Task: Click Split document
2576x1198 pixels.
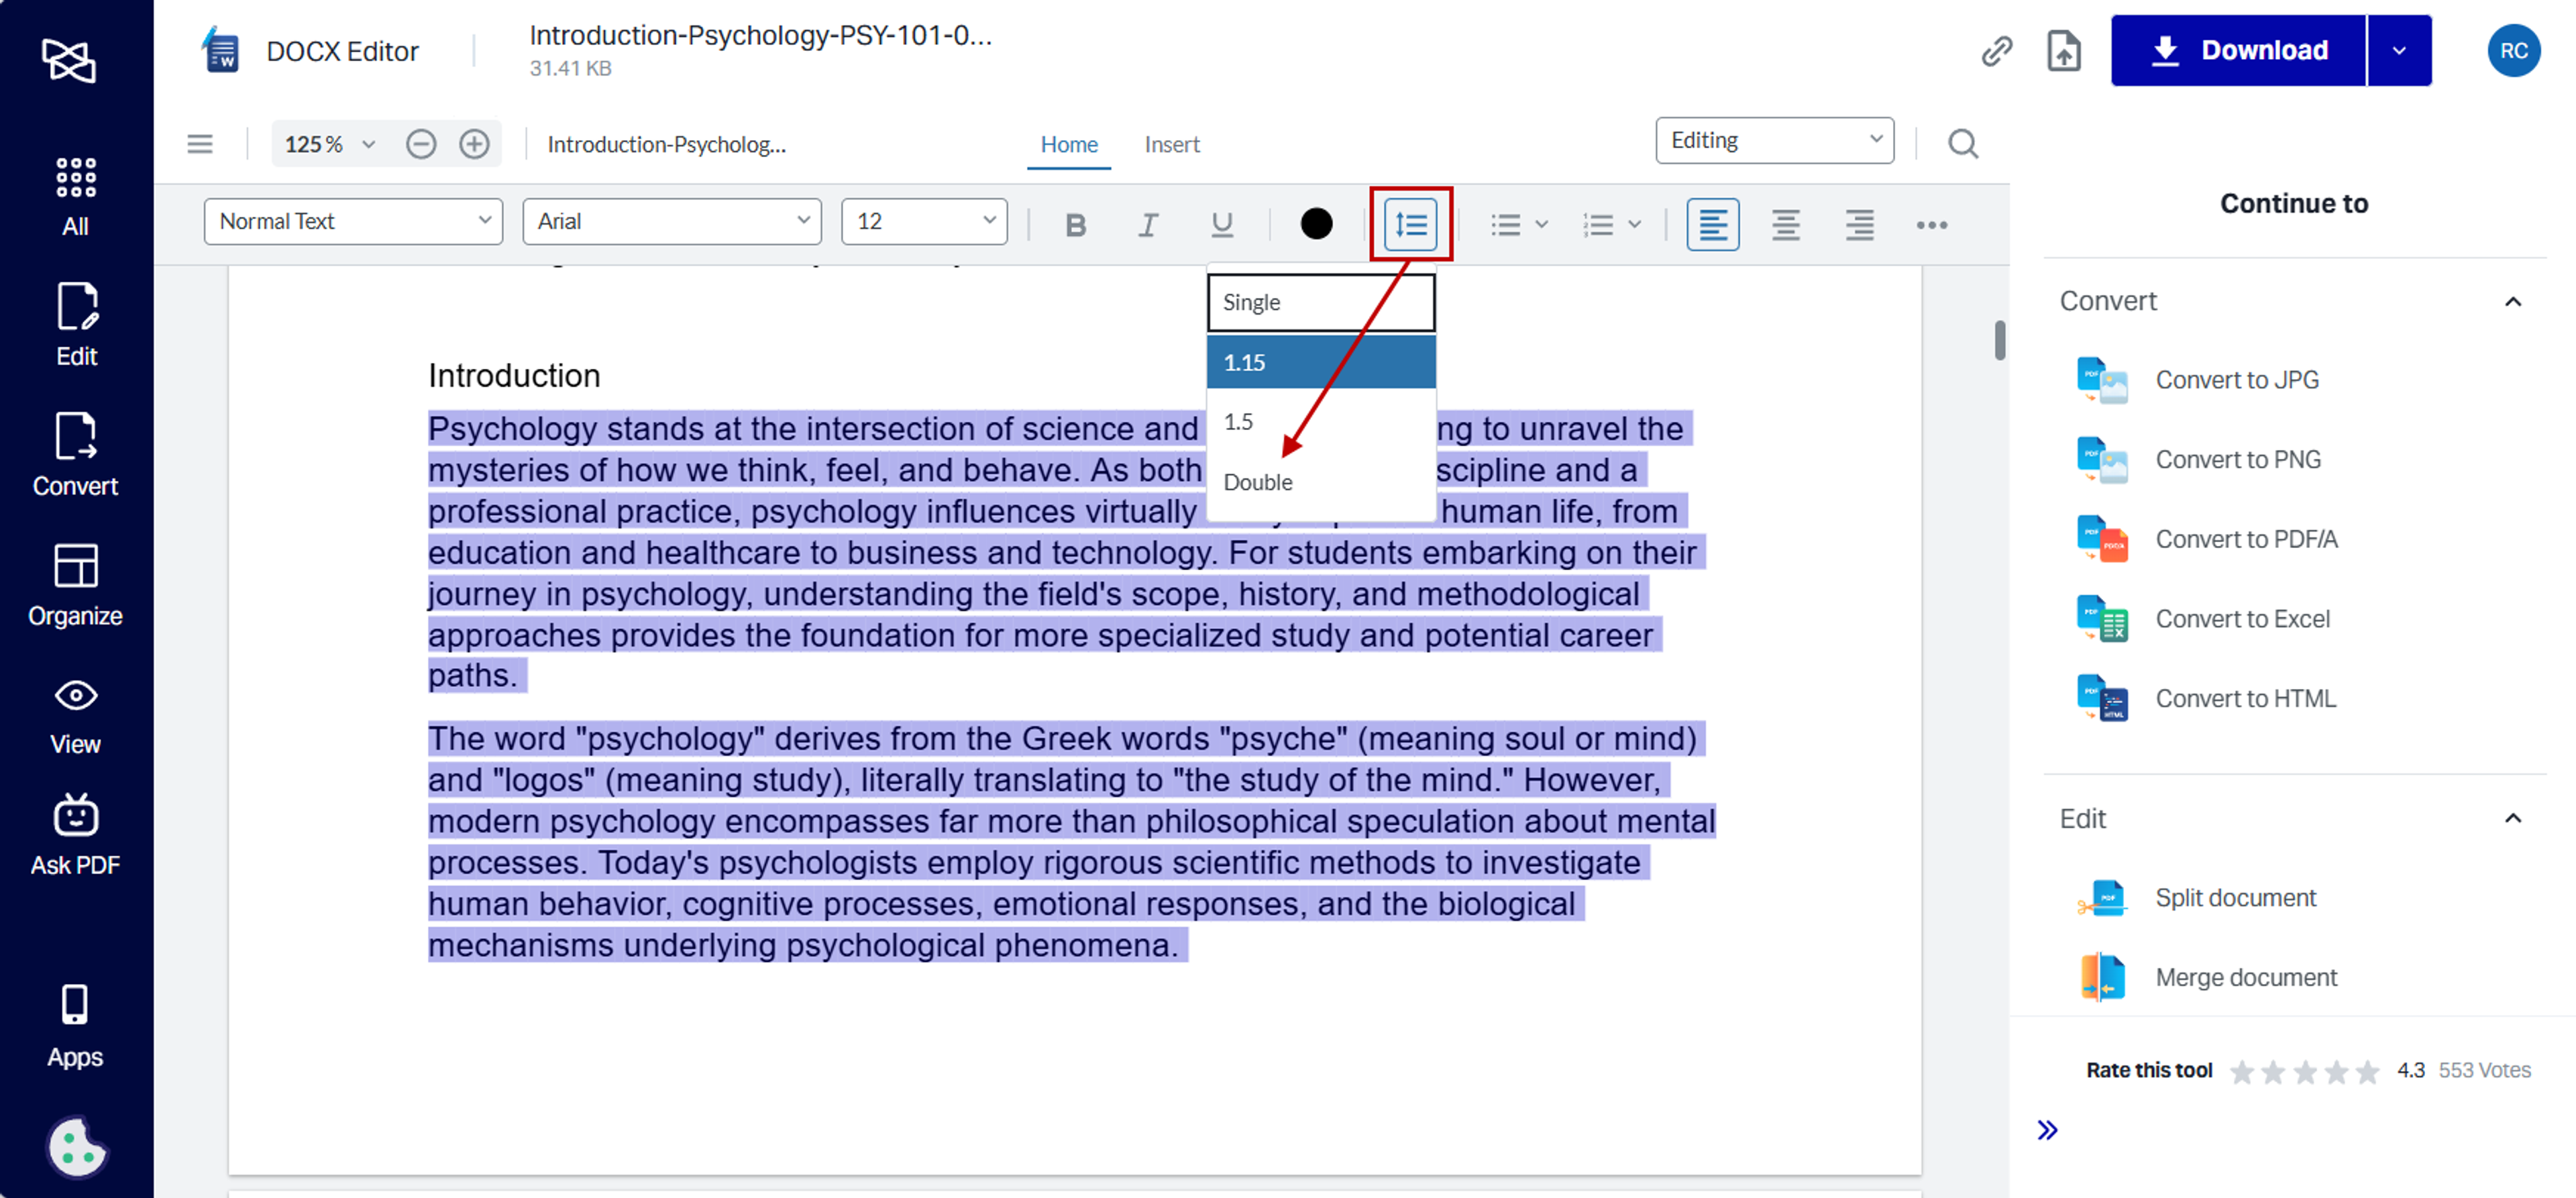Action: click(x=2197, y=898)
